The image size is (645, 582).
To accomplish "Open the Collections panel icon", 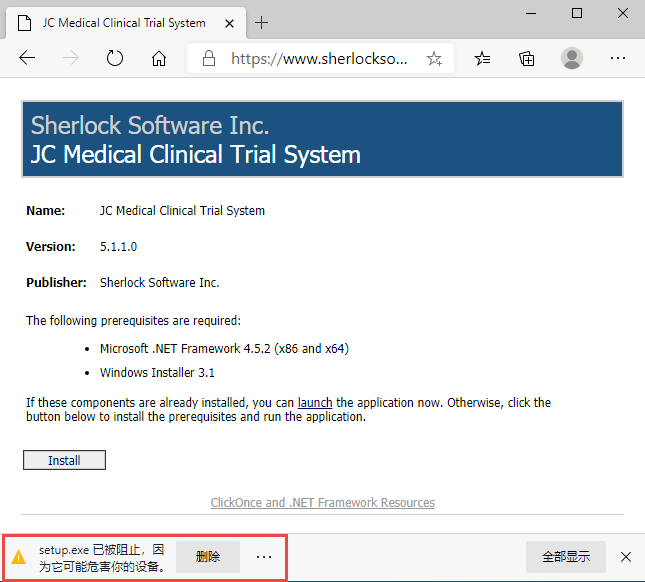I will 527,58.
